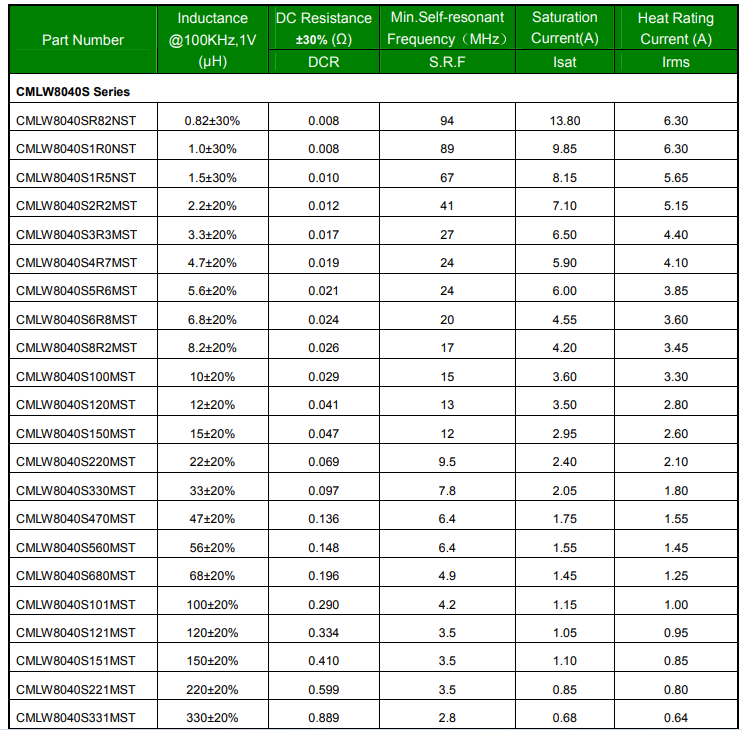742x730 pixels.
Task: Click the Part Number column header
Action: [83, 40]
